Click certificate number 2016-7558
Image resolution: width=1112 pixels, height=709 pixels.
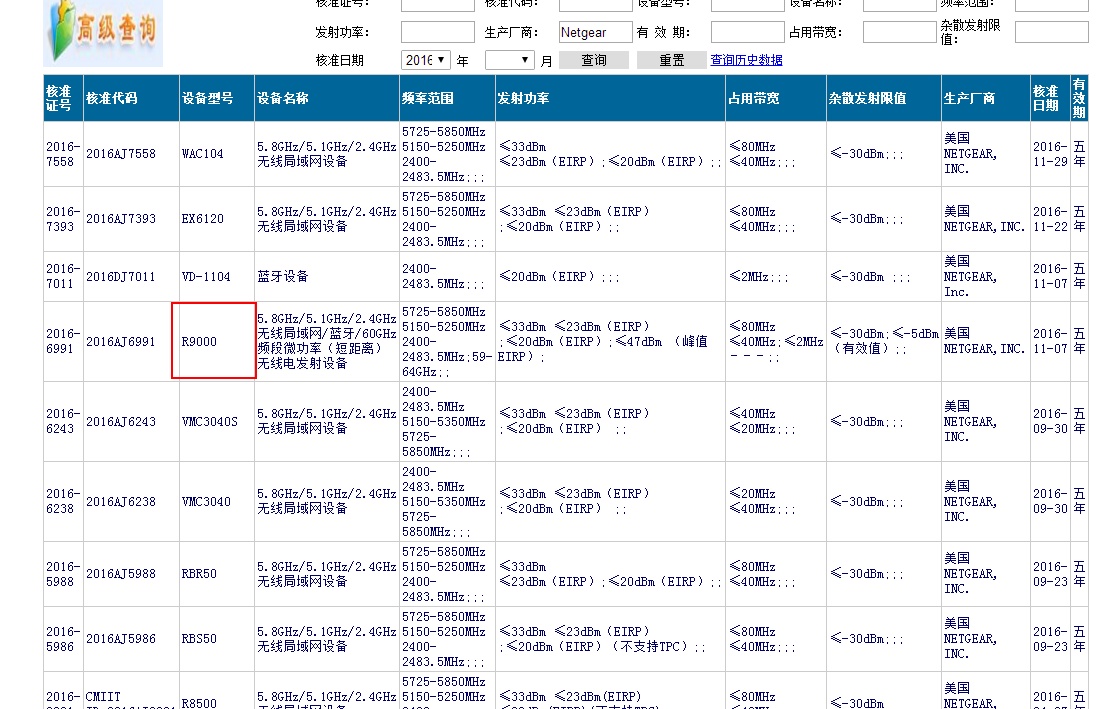(62, 154)
